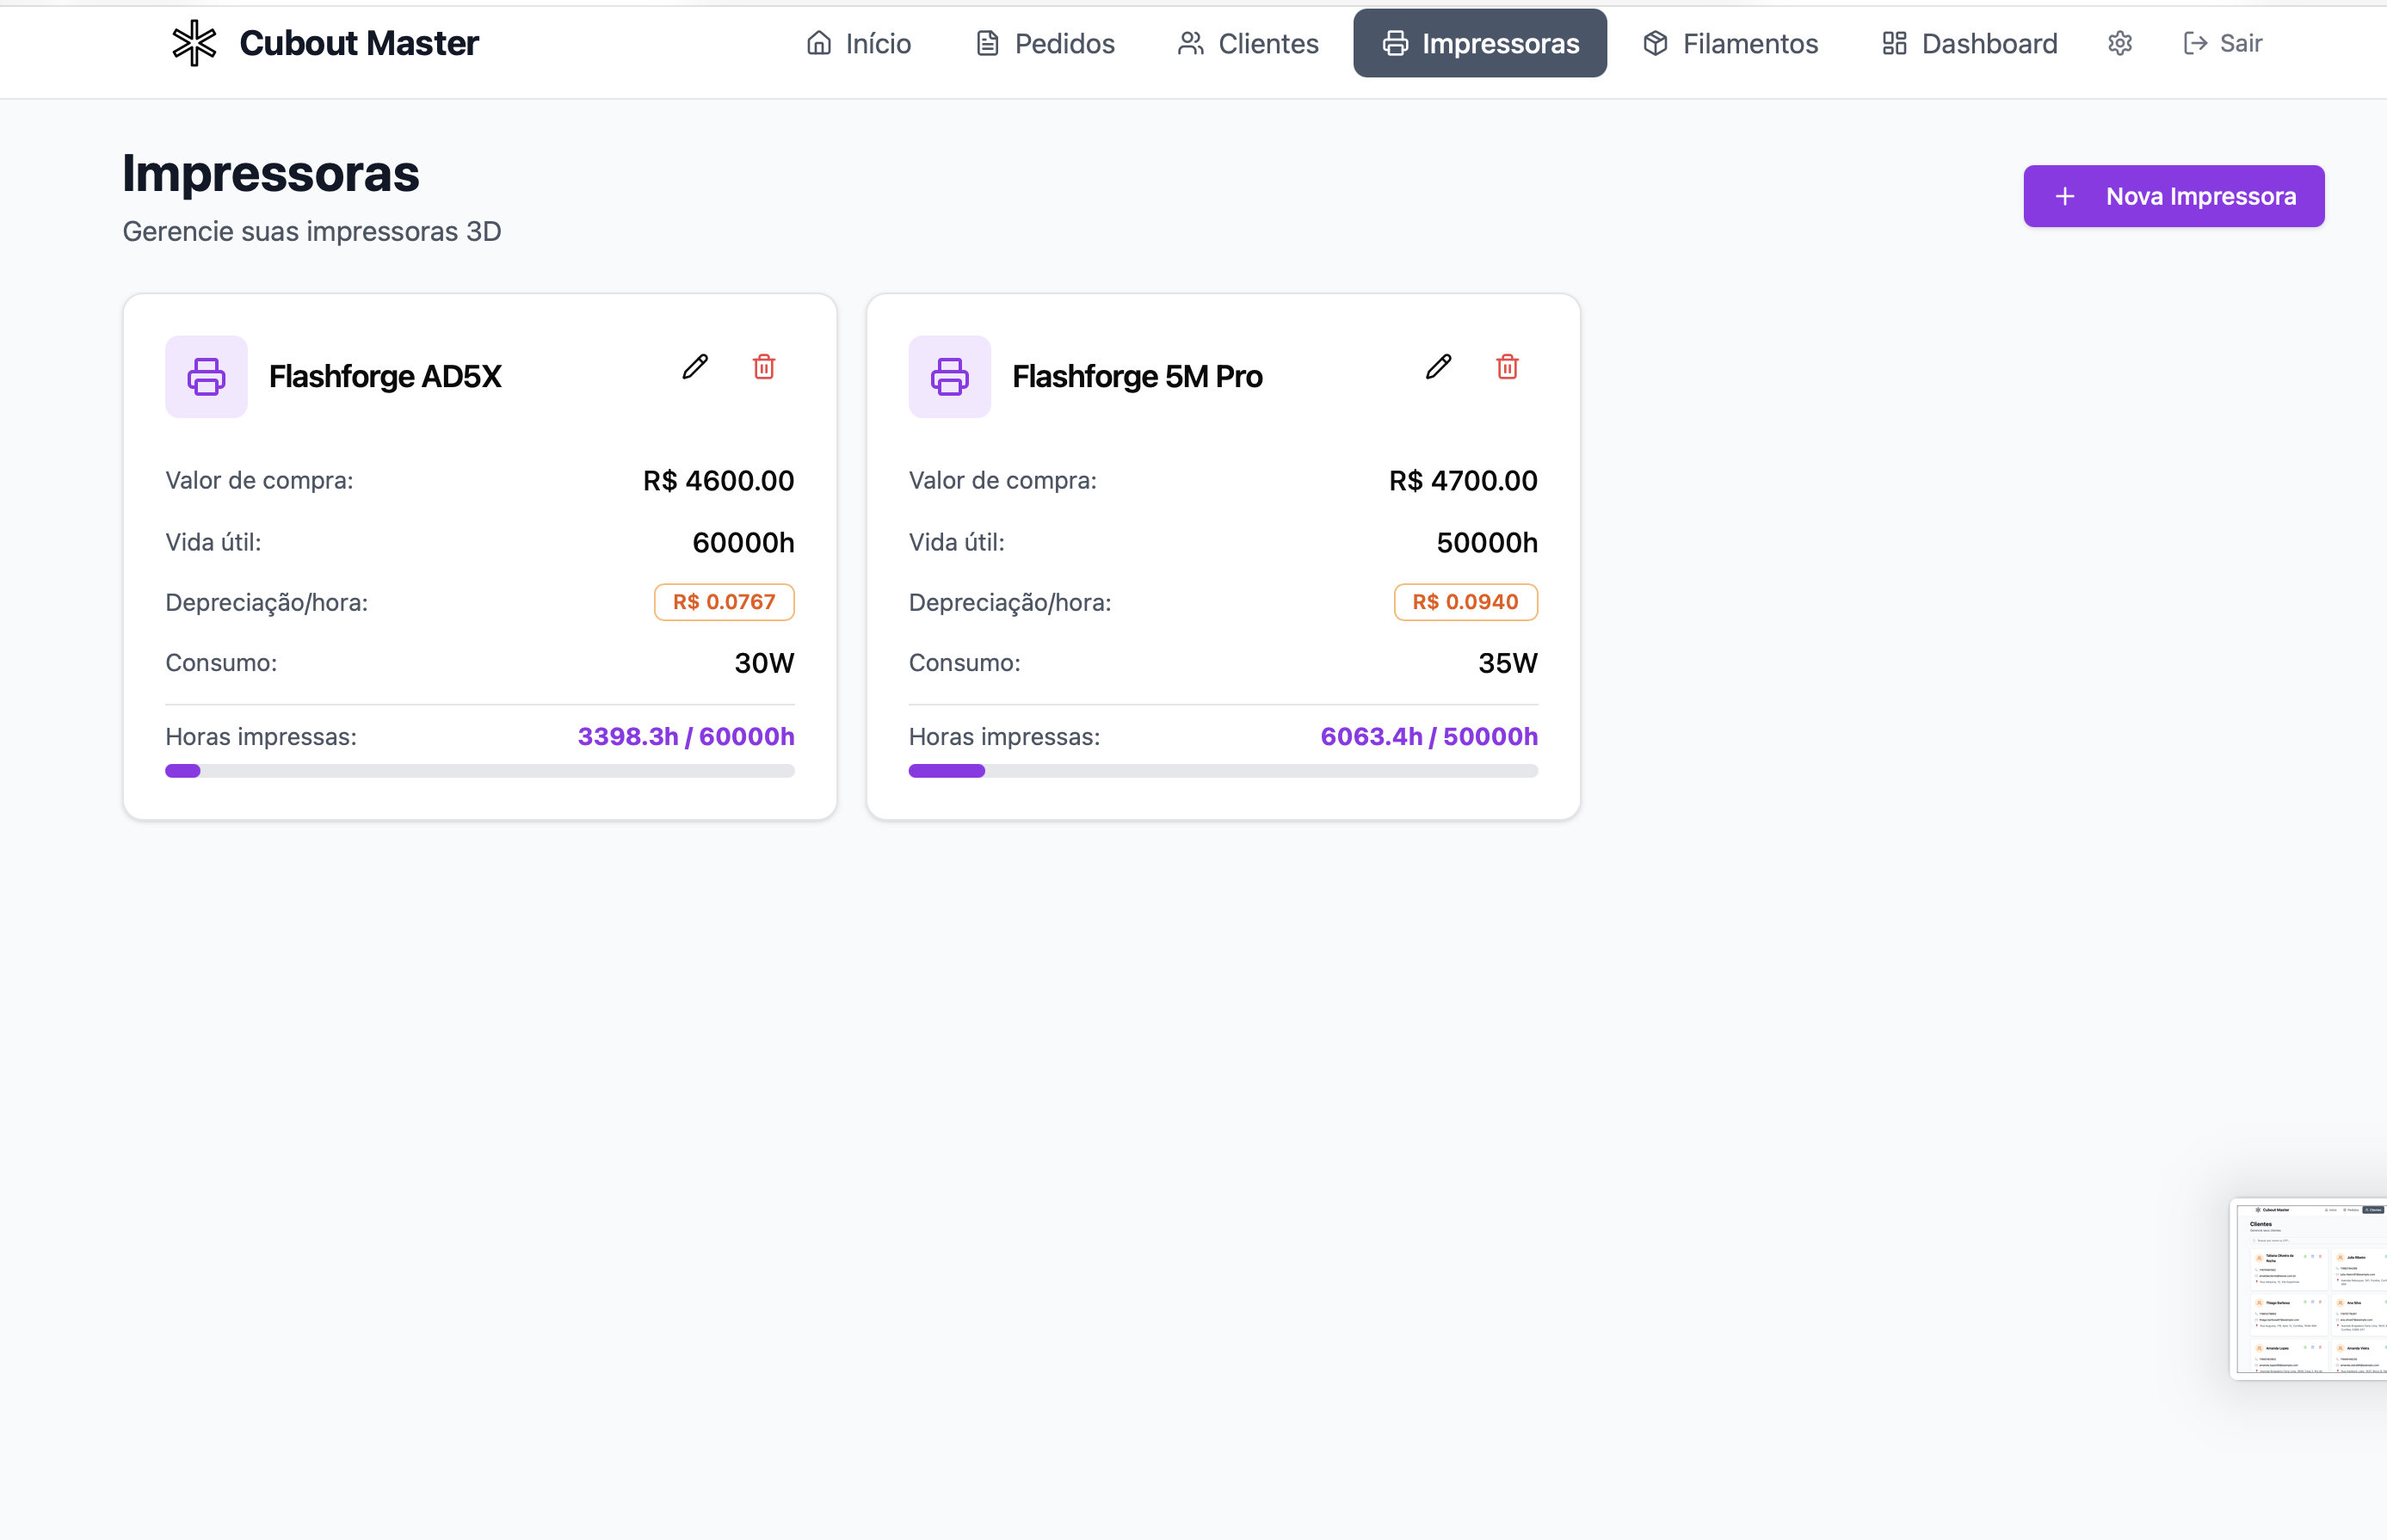Click the Flashforge AD5X hours progress bar

click(x=480, y=771)
